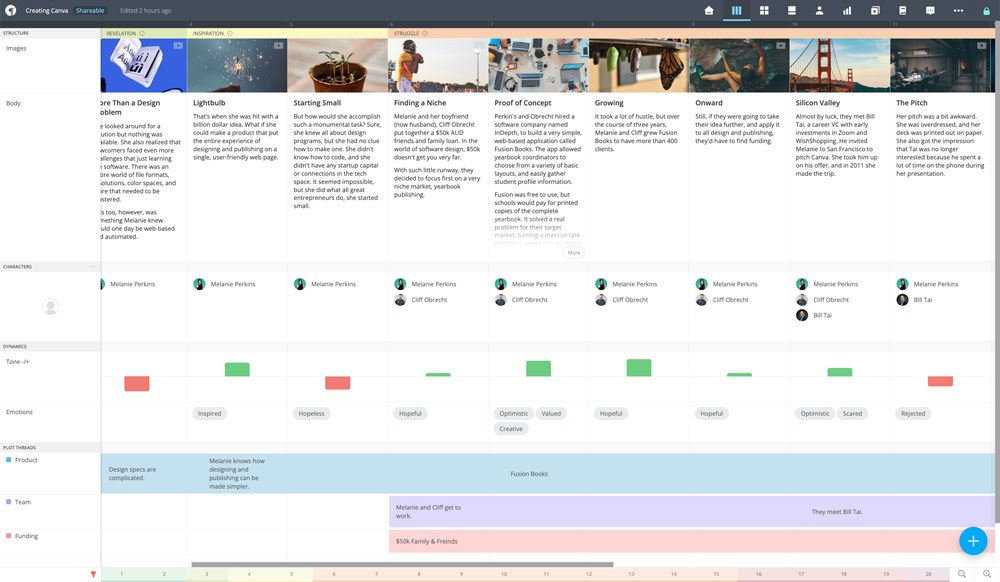Open the comments speech bubble icon
The width and height of the screenshot is (1000, 582).
click(x=930, y=10)
